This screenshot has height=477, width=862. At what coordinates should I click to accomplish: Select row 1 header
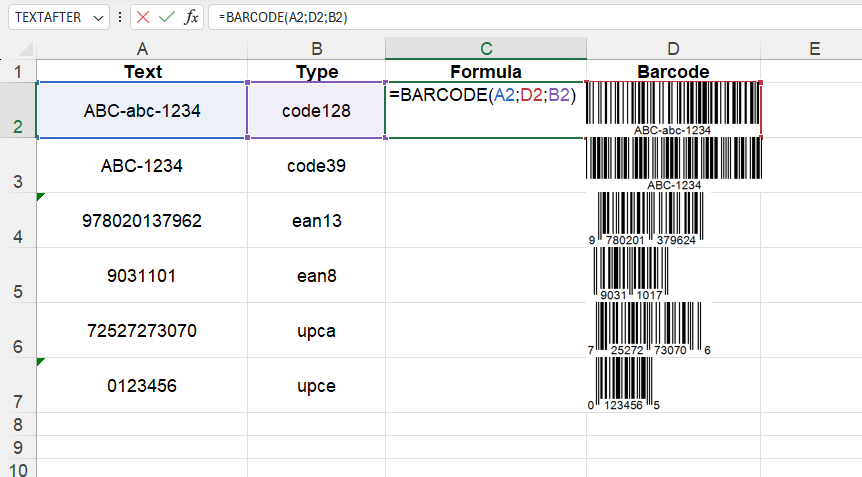(x=18, y=71)
